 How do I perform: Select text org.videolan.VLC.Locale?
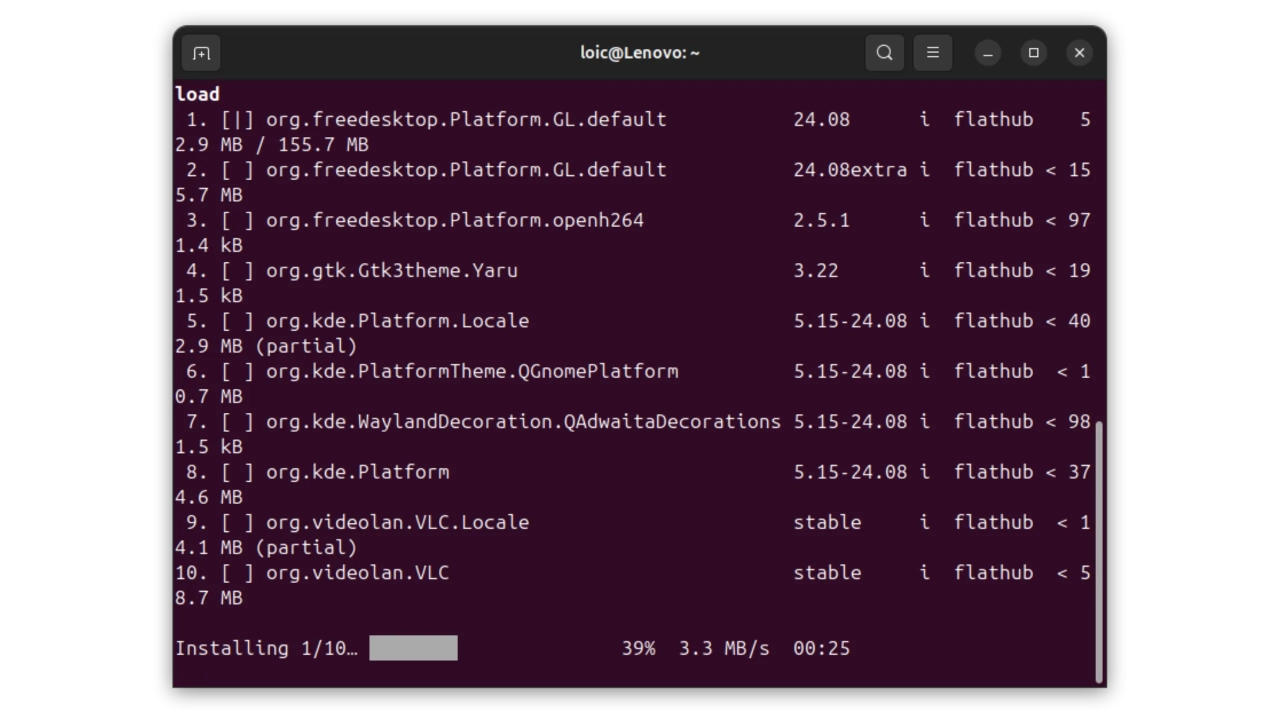pos(398,522)
